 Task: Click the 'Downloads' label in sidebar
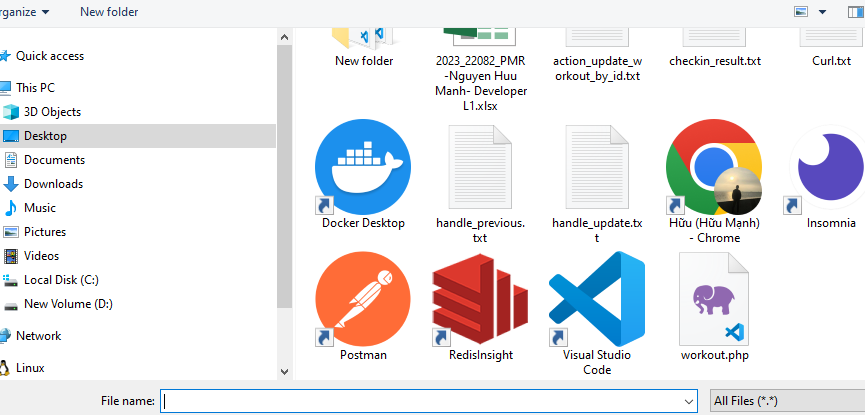(x=54, y=184)
